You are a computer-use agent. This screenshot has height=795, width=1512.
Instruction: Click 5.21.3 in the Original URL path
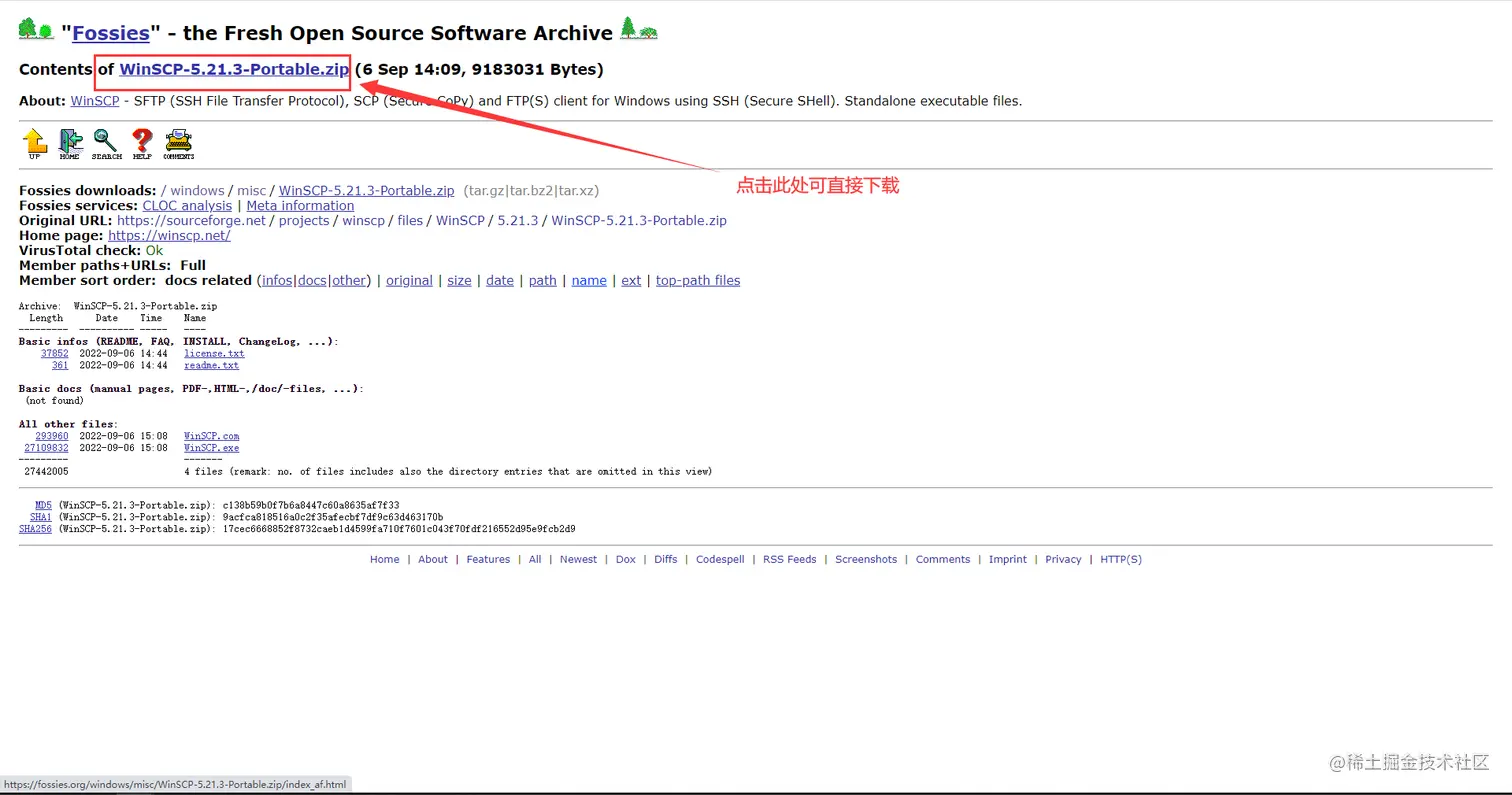(518, 221)
